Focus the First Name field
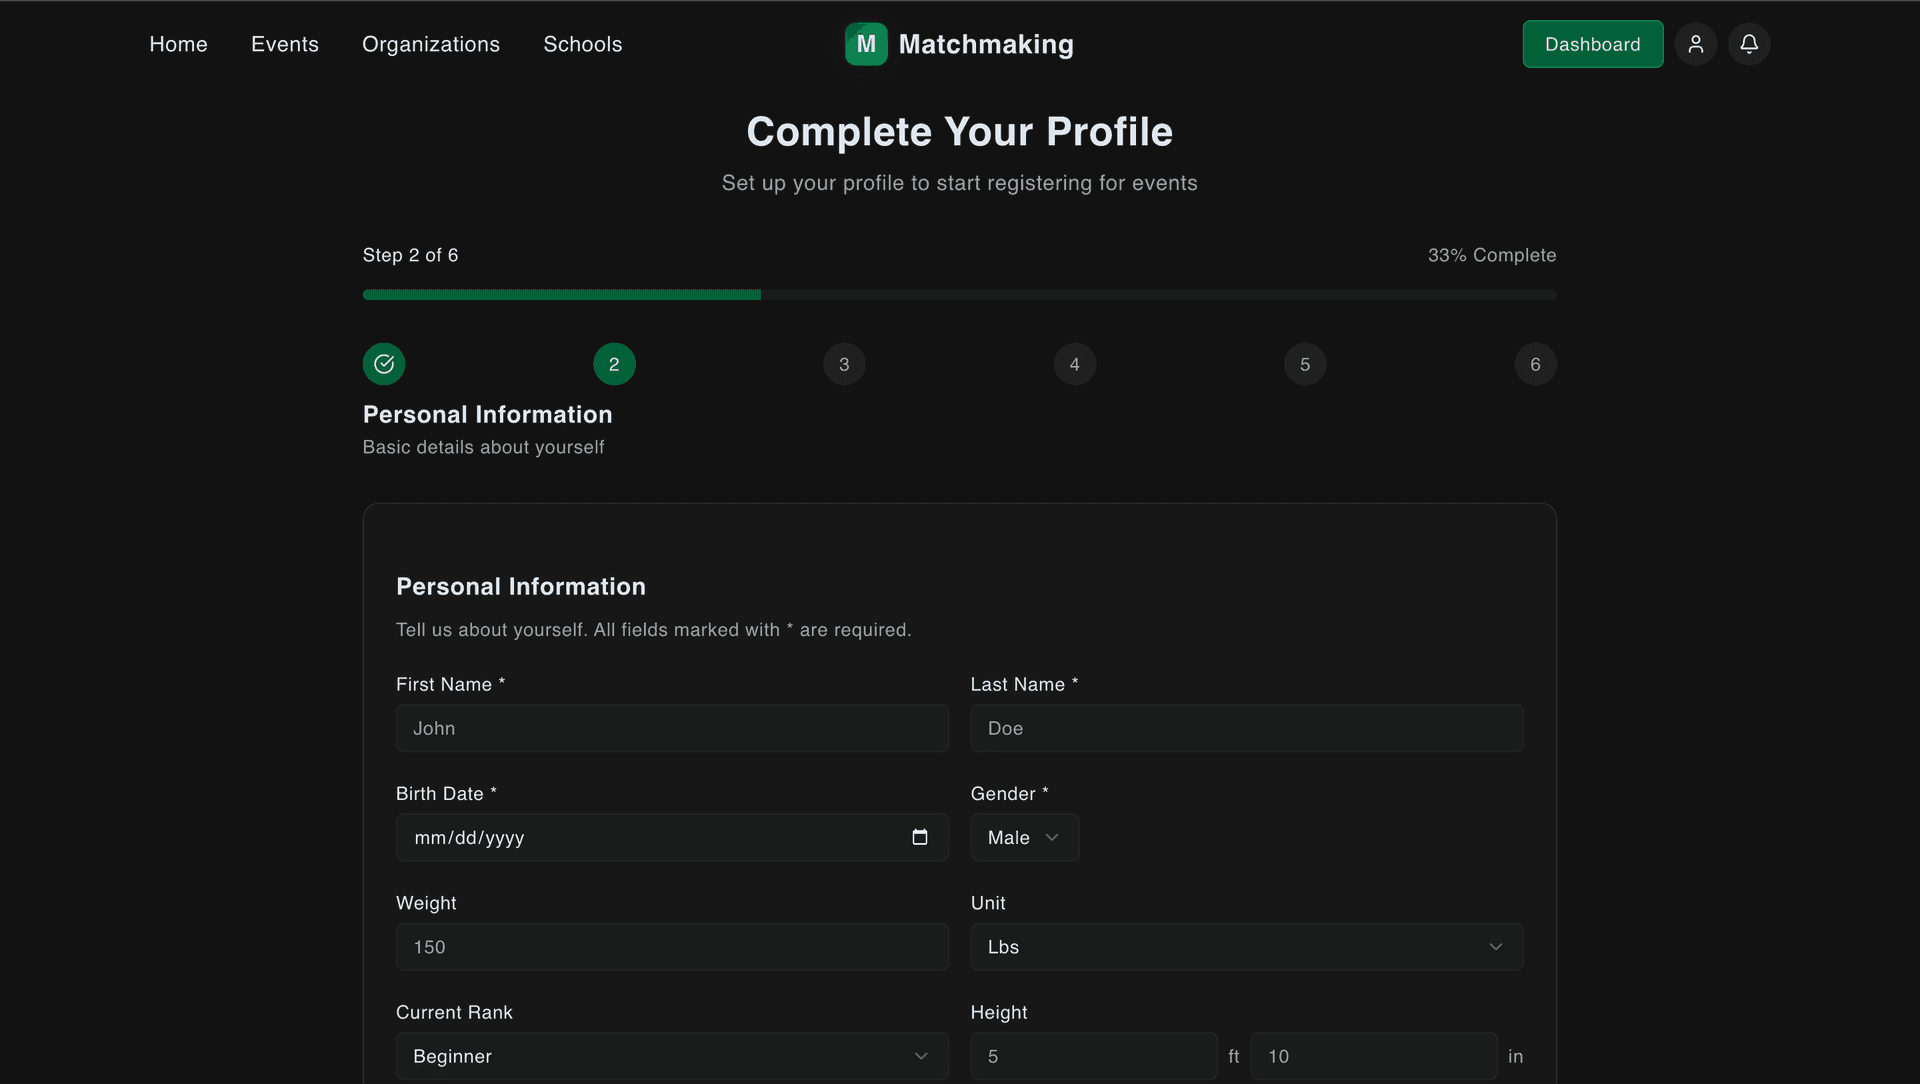Screen dimensions: 1920x1084 tap(672, 728)
